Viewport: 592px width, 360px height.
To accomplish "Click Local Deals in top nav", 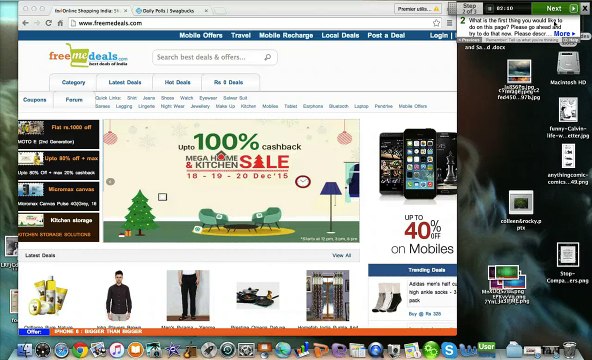I will (340, 35).
